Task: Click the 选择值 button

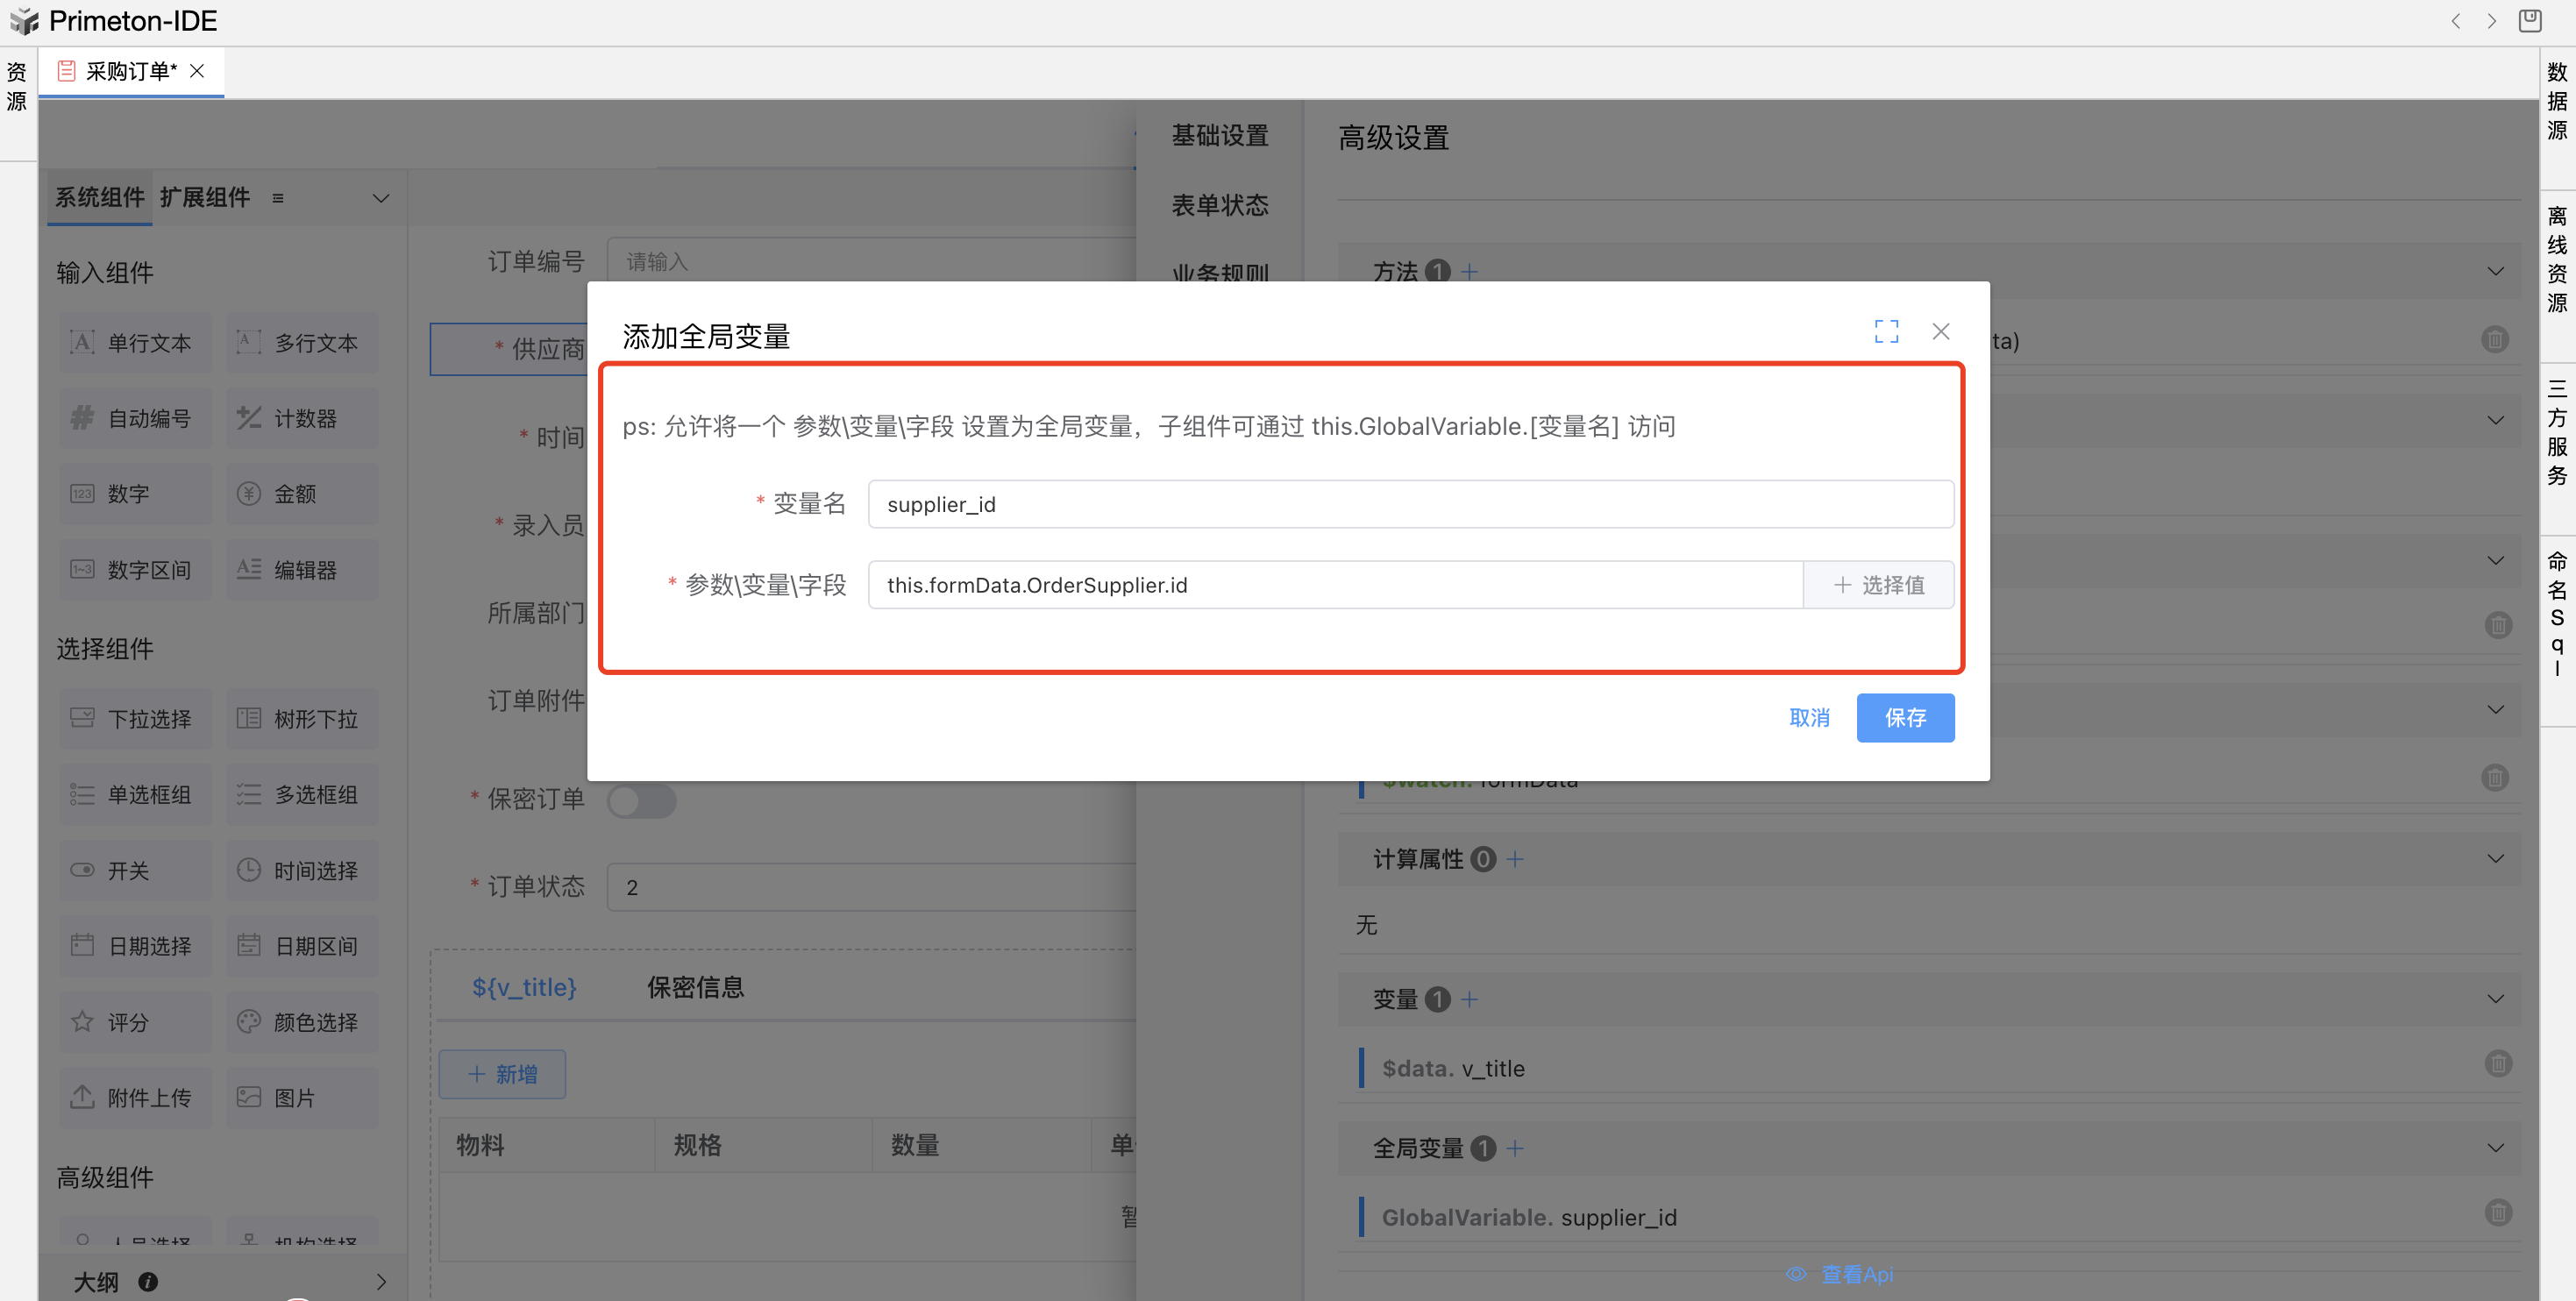Action: click(1878, 585)
